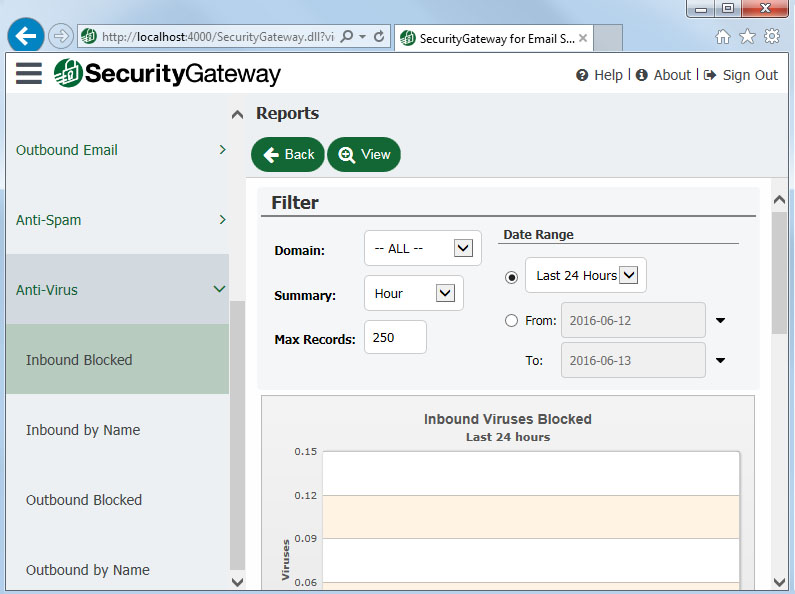Click the 0.09 chart axis value

click(306, 538)
